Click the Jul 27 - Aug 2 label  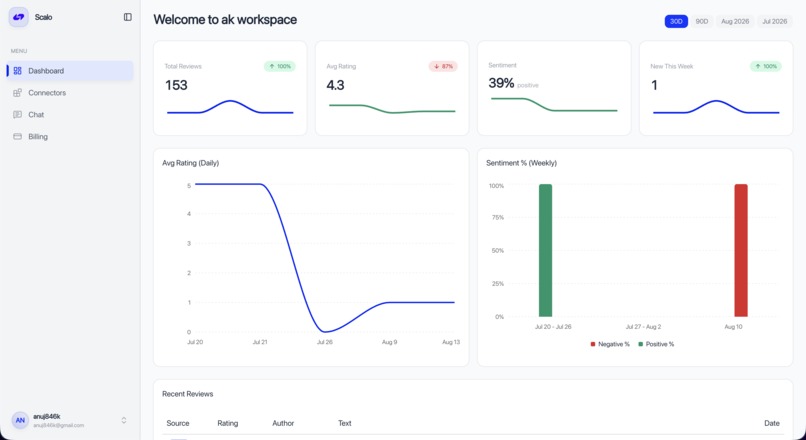pyautogui.click(x=643, y=326)
